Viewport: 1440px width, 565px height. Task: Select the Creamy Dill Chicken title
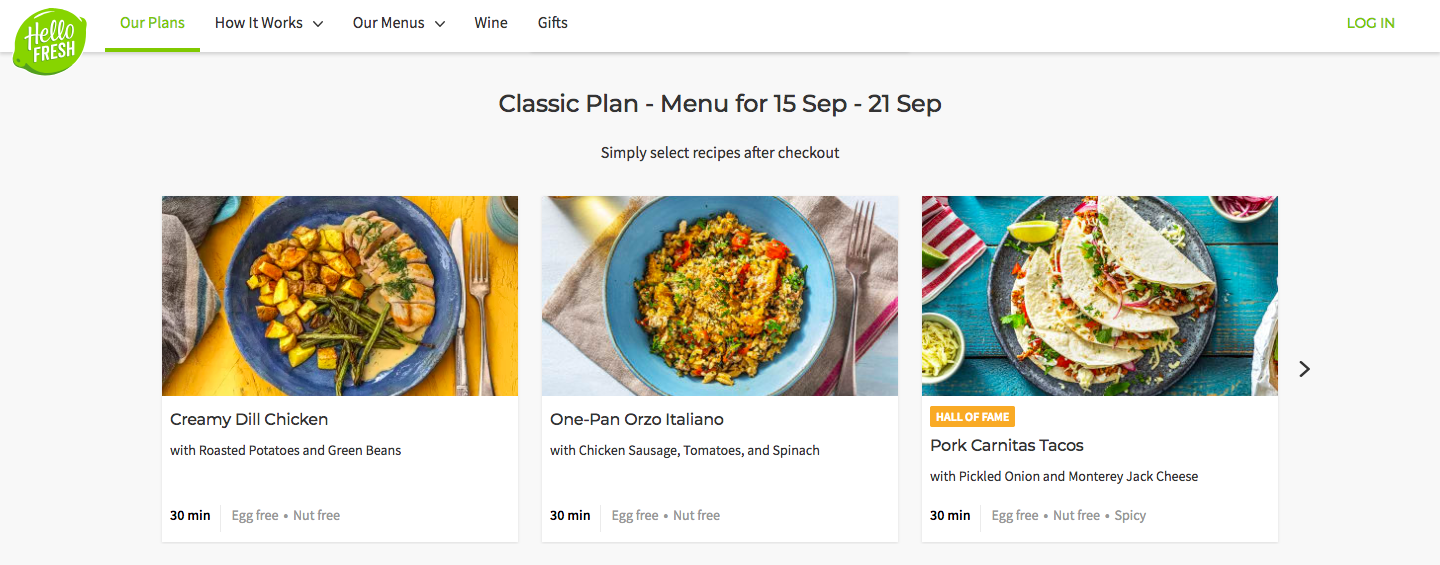tap(249, 420)
